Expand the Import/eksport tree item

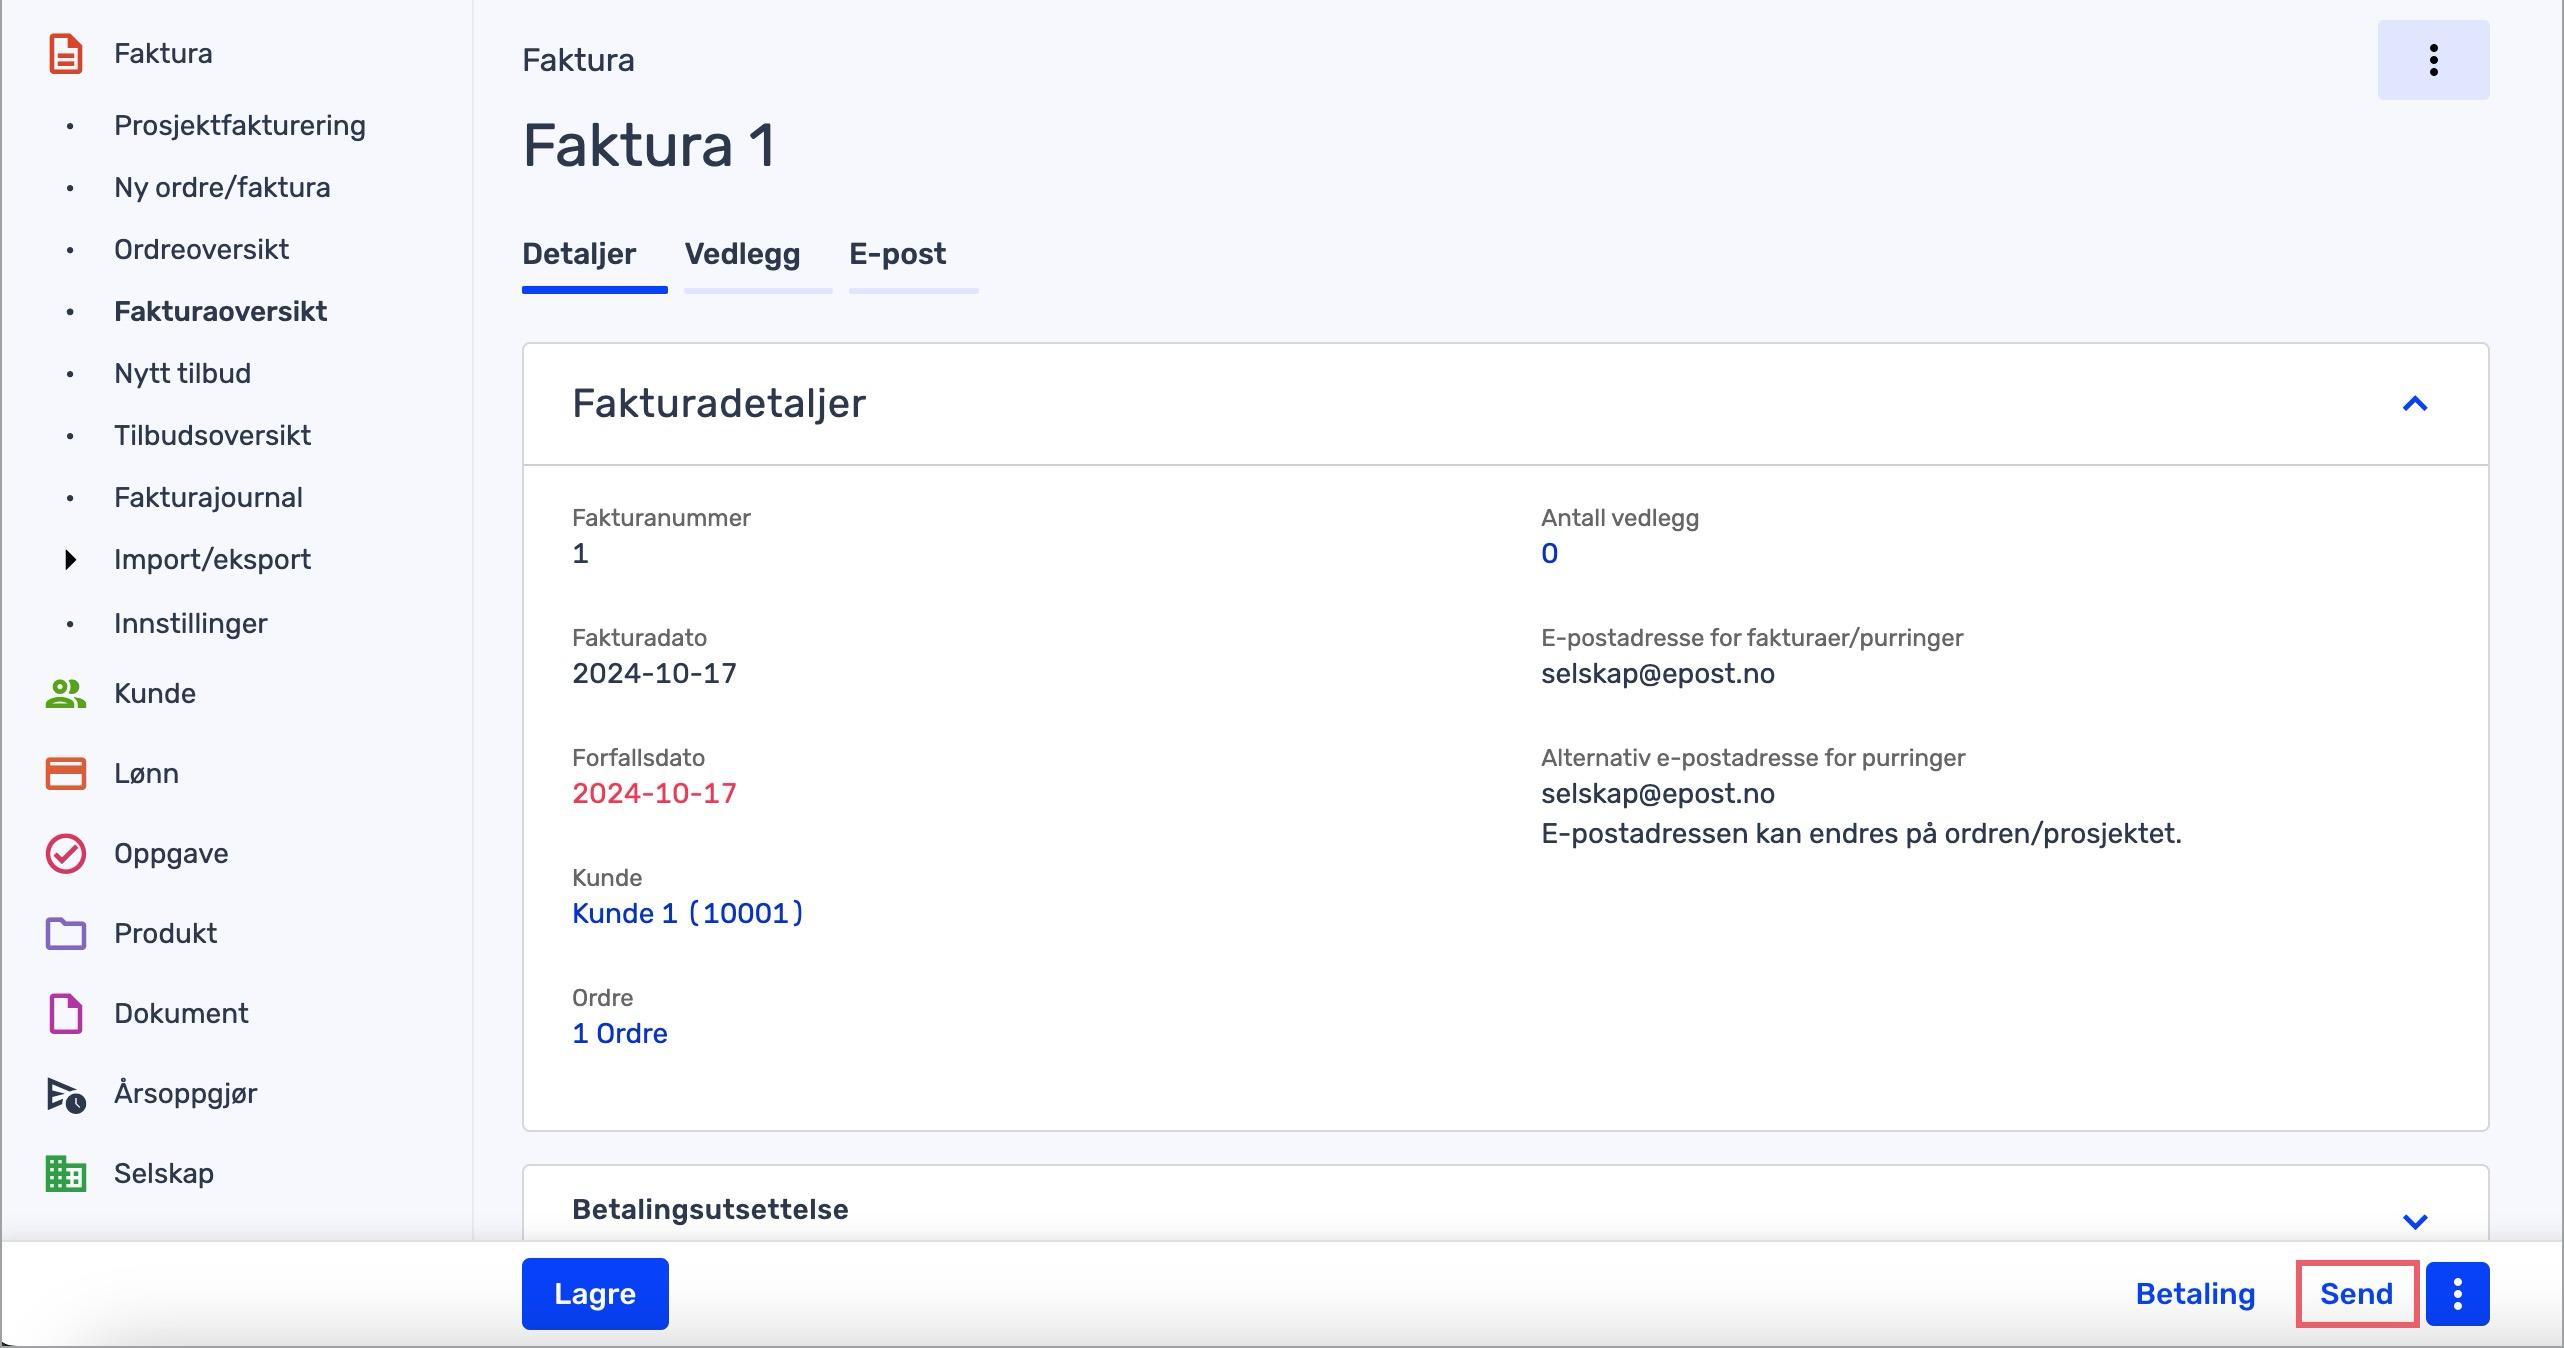[70, 560]
